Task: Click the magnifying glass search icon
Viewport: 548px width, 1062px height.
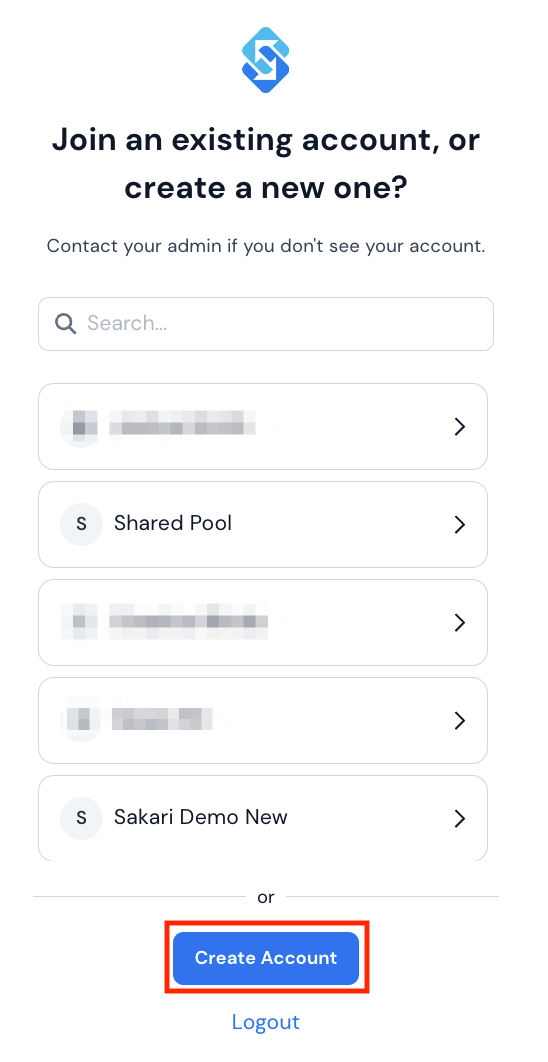Action: [65, 324]
